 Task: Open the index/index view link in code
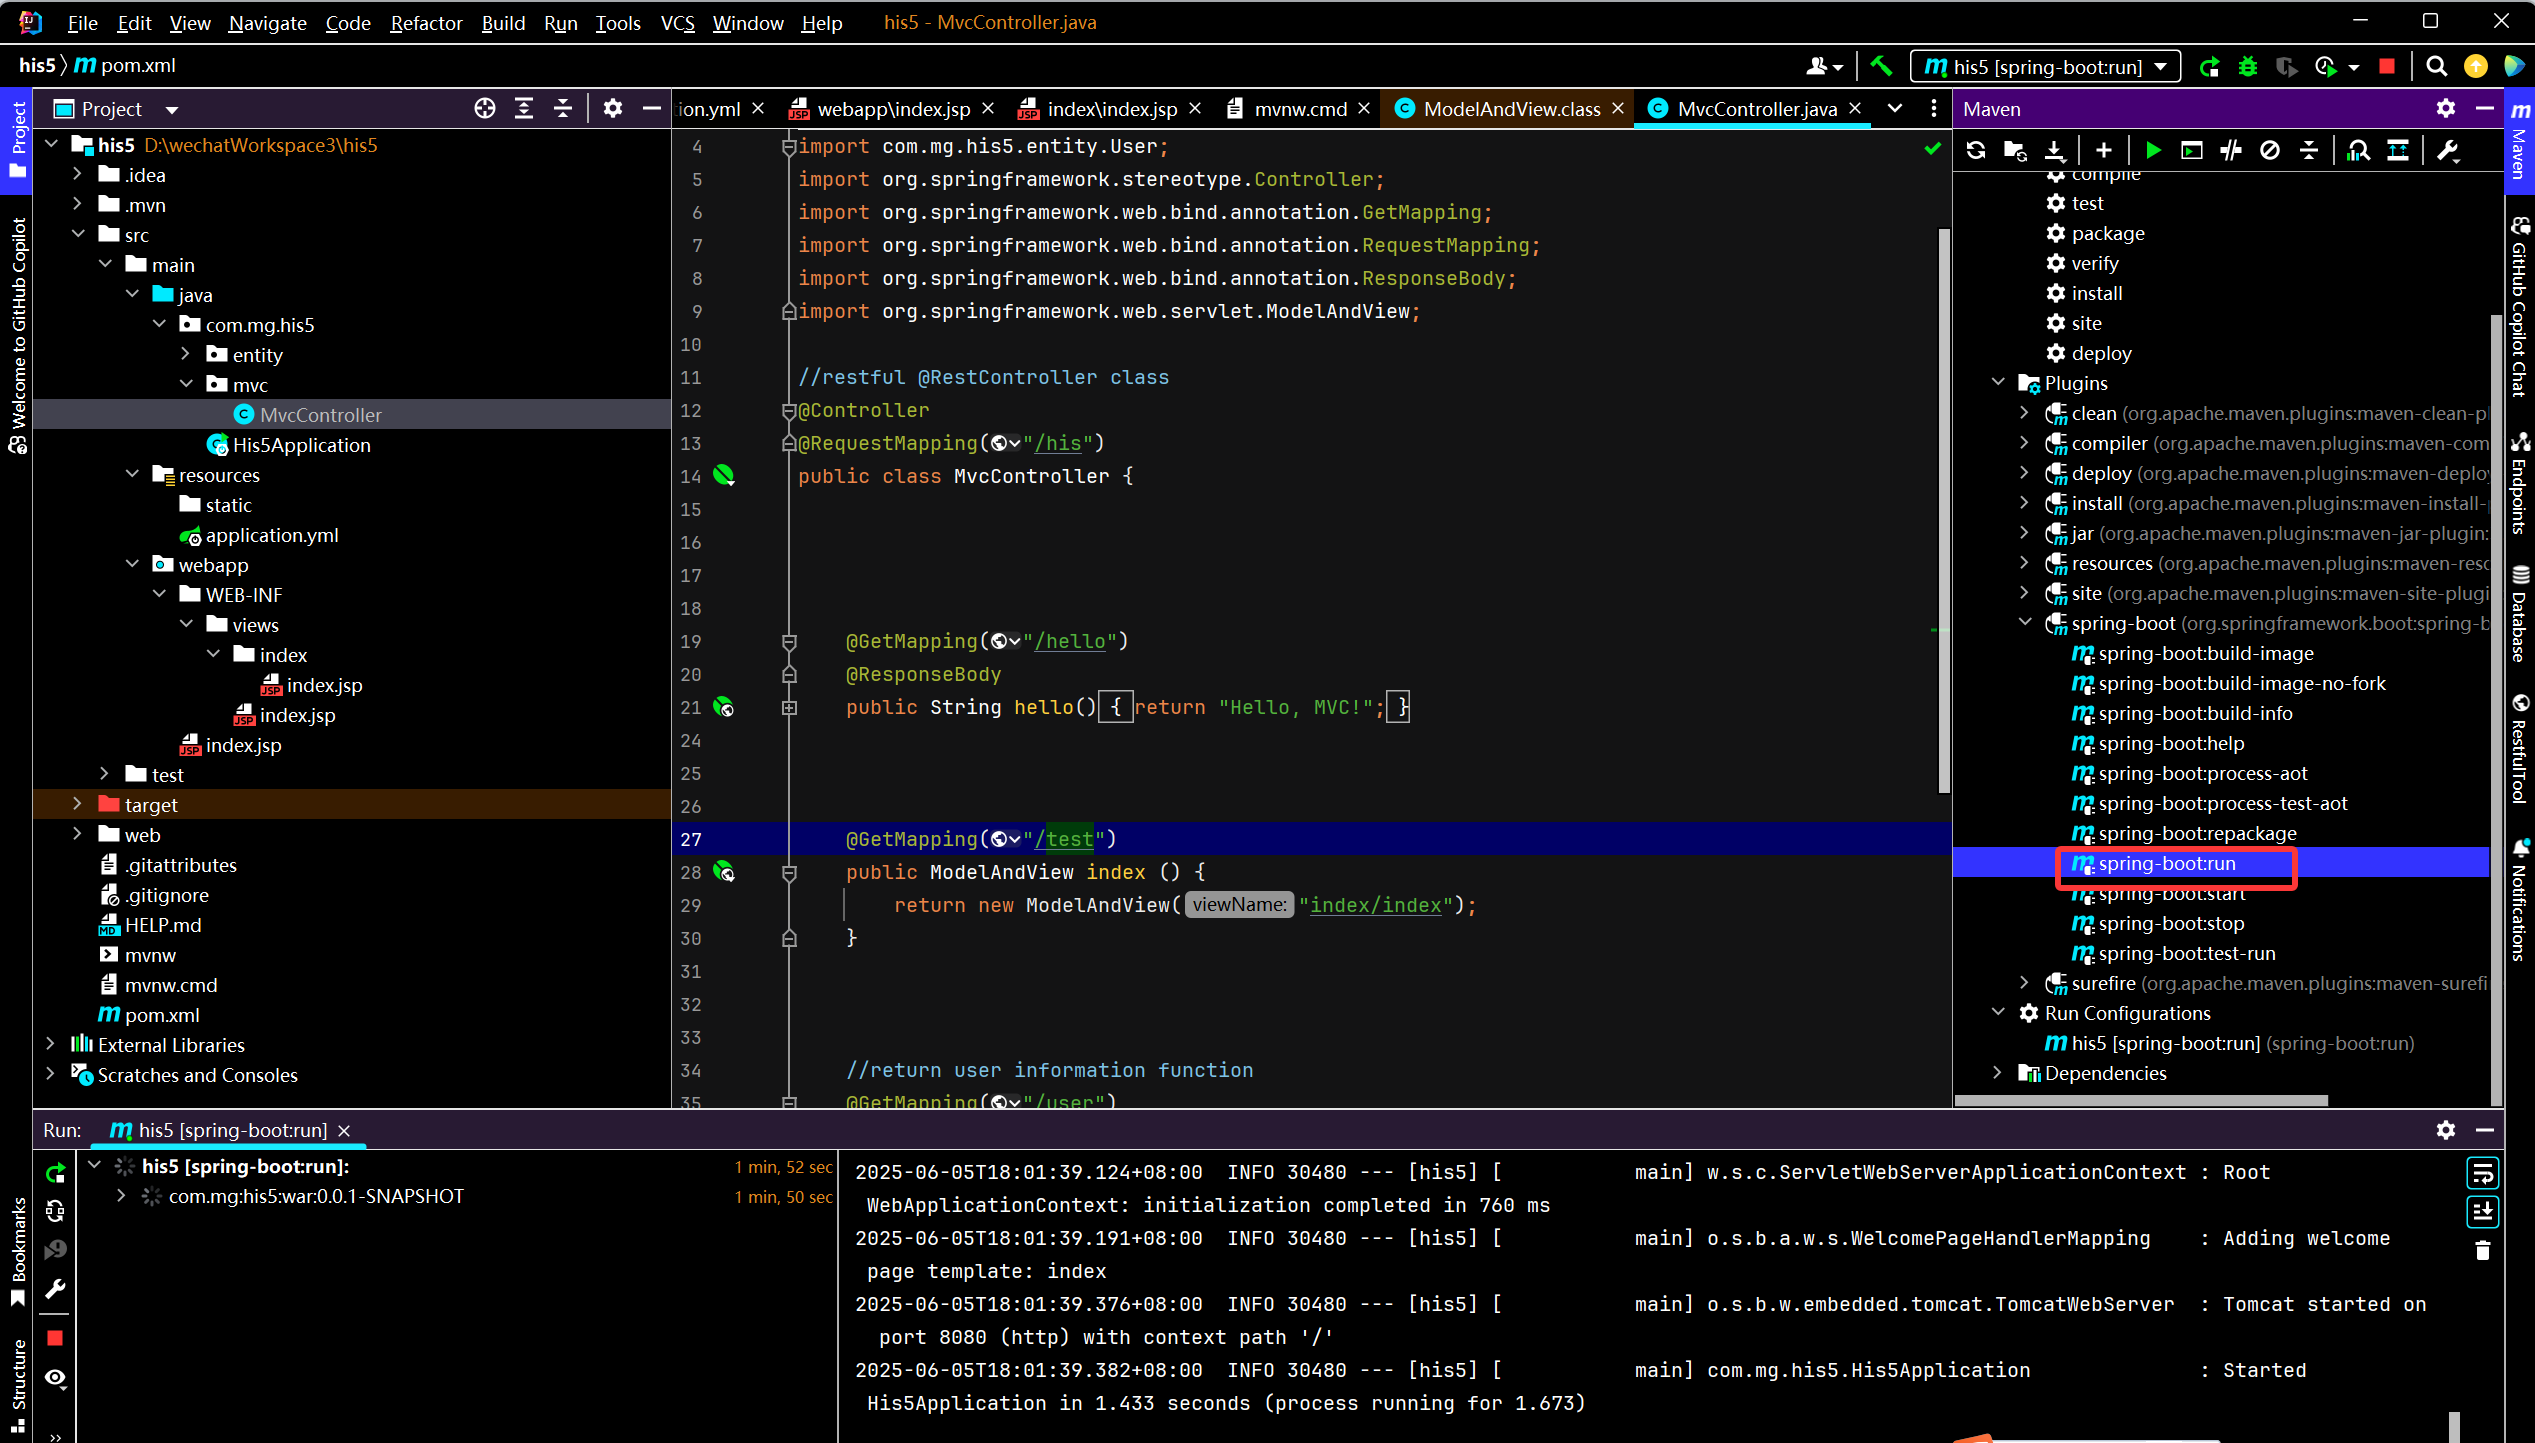[1375, 905]
